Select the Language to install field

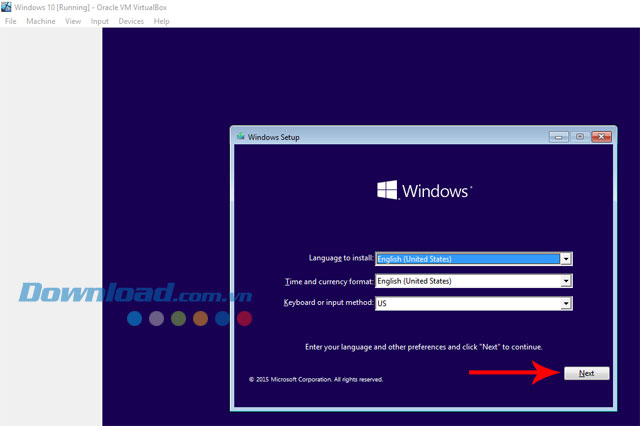point(473,259)
